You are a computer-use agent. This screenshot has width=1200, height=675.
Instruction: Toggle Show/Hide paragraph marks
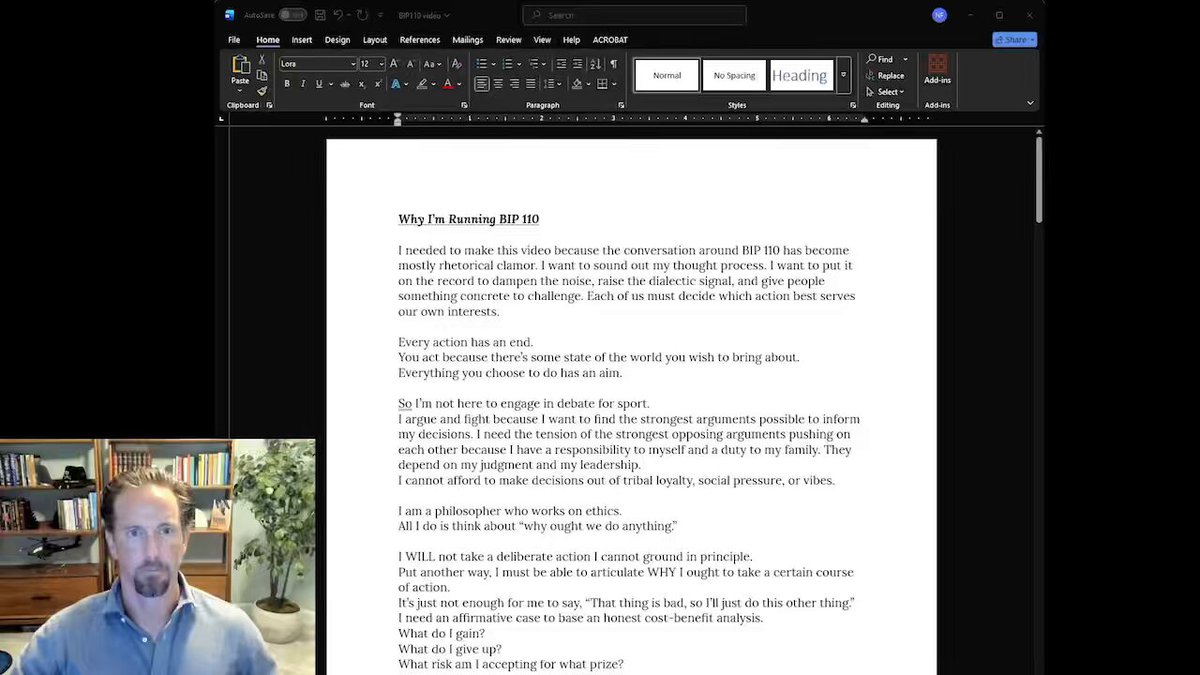click(613, 64)
